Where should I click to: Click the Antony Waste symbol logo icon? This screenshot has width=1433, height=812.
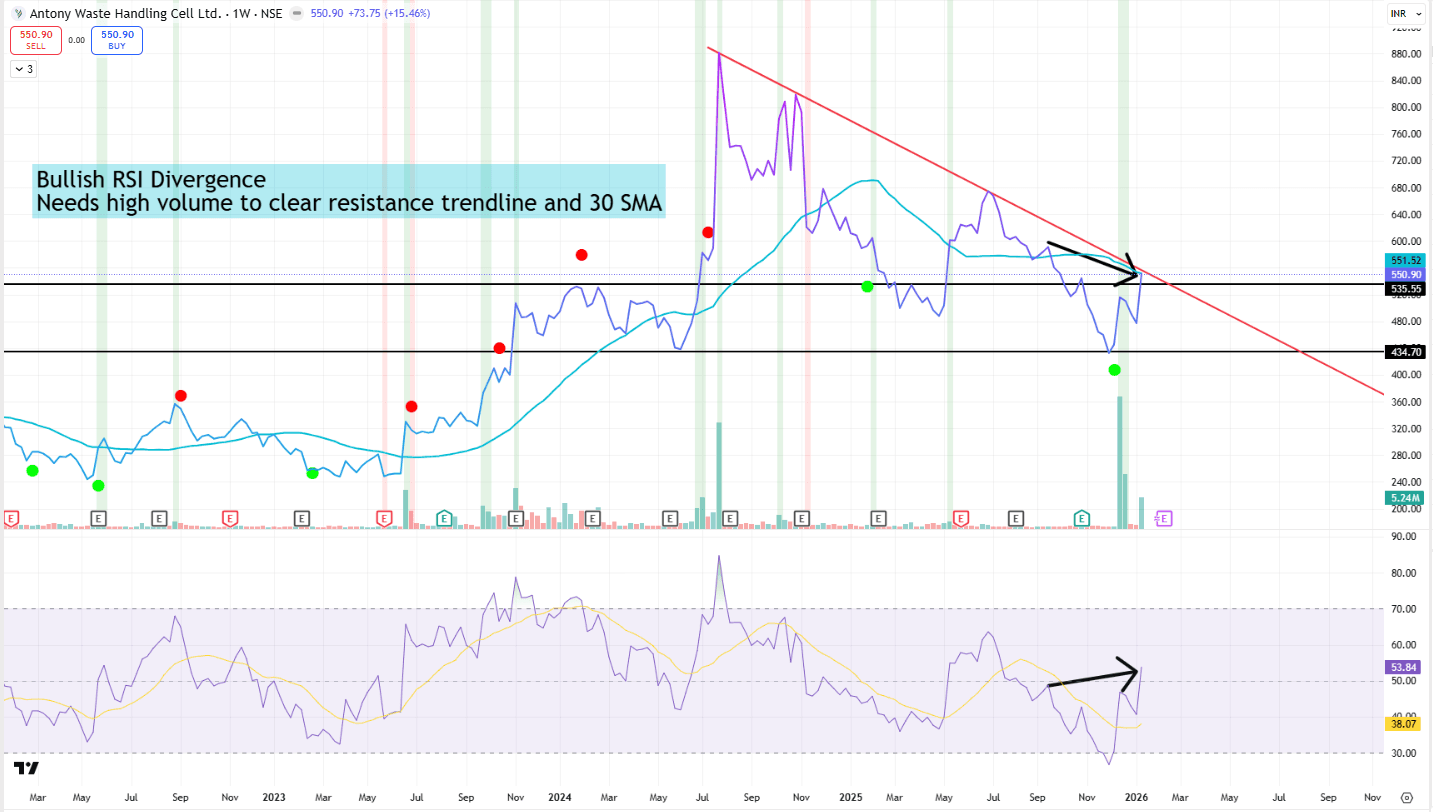click(x=19, y=14)
